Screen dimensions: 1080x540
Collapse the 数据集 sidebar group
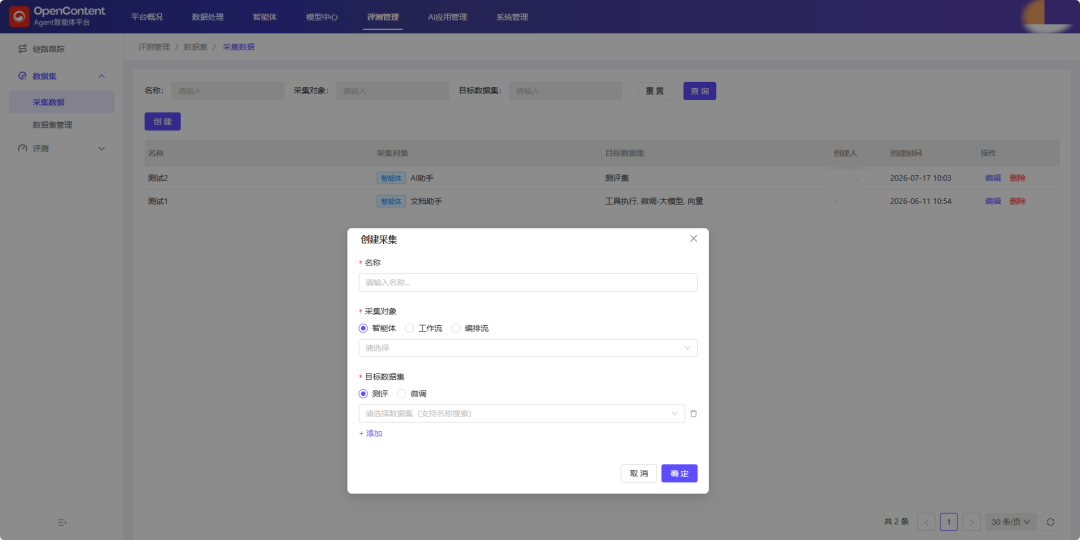coord(101,76)
